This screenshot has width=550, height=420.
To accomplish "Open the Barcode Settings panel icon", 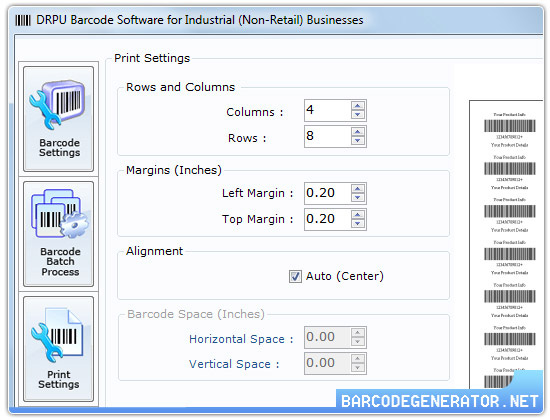I will tap(59, 119).
